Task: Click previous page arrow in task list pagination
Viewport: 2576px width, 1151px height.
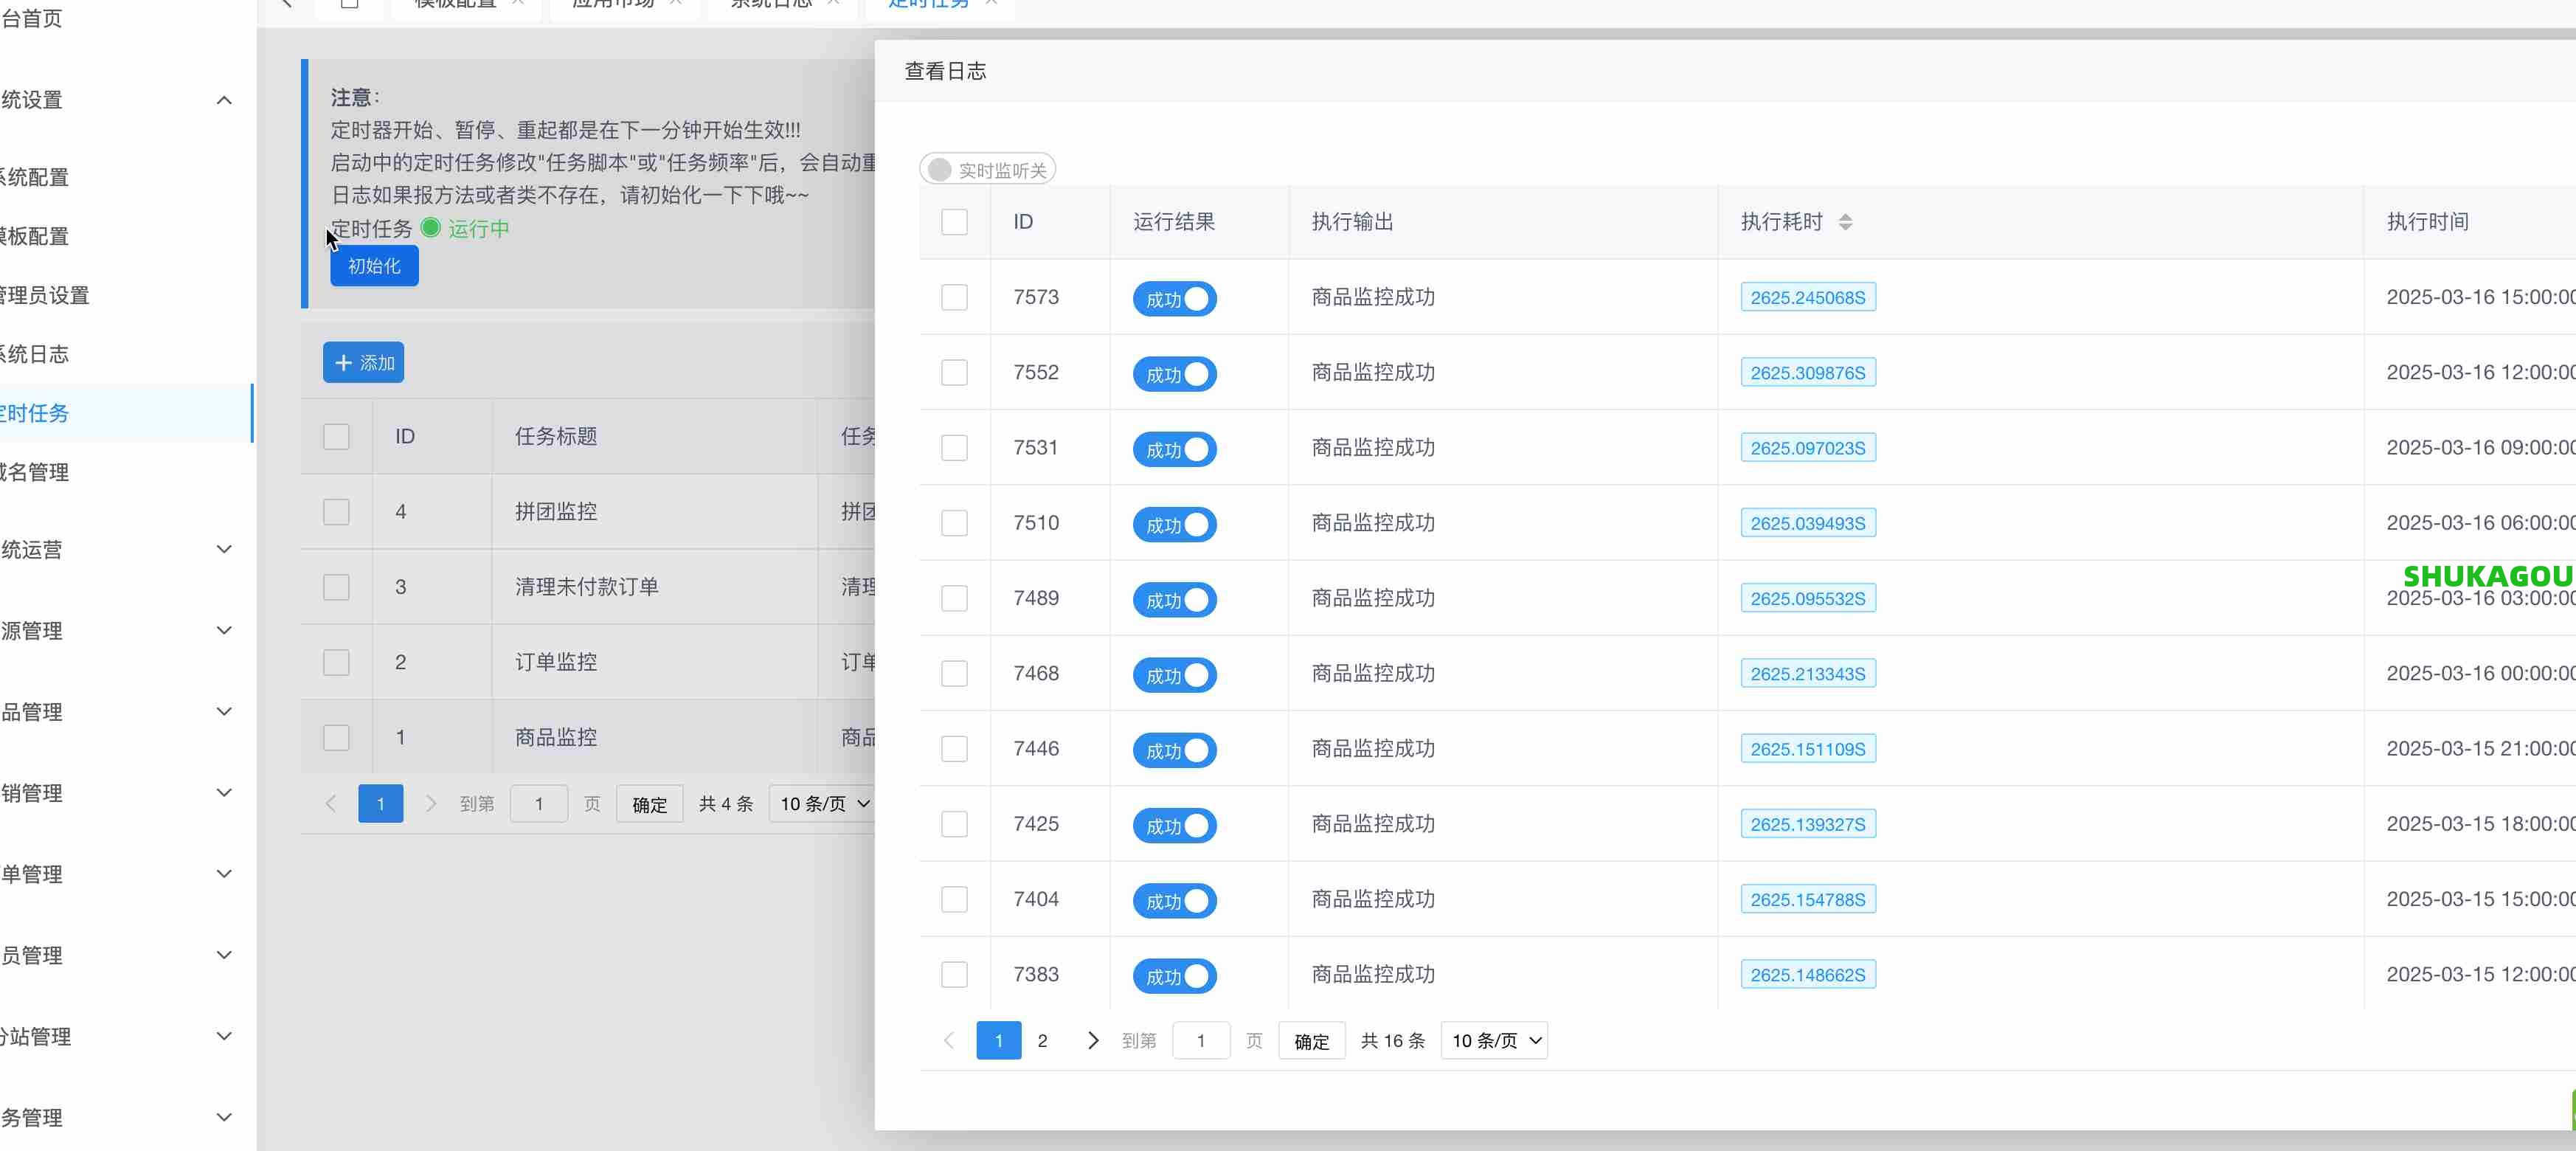Action: [330, 803]
